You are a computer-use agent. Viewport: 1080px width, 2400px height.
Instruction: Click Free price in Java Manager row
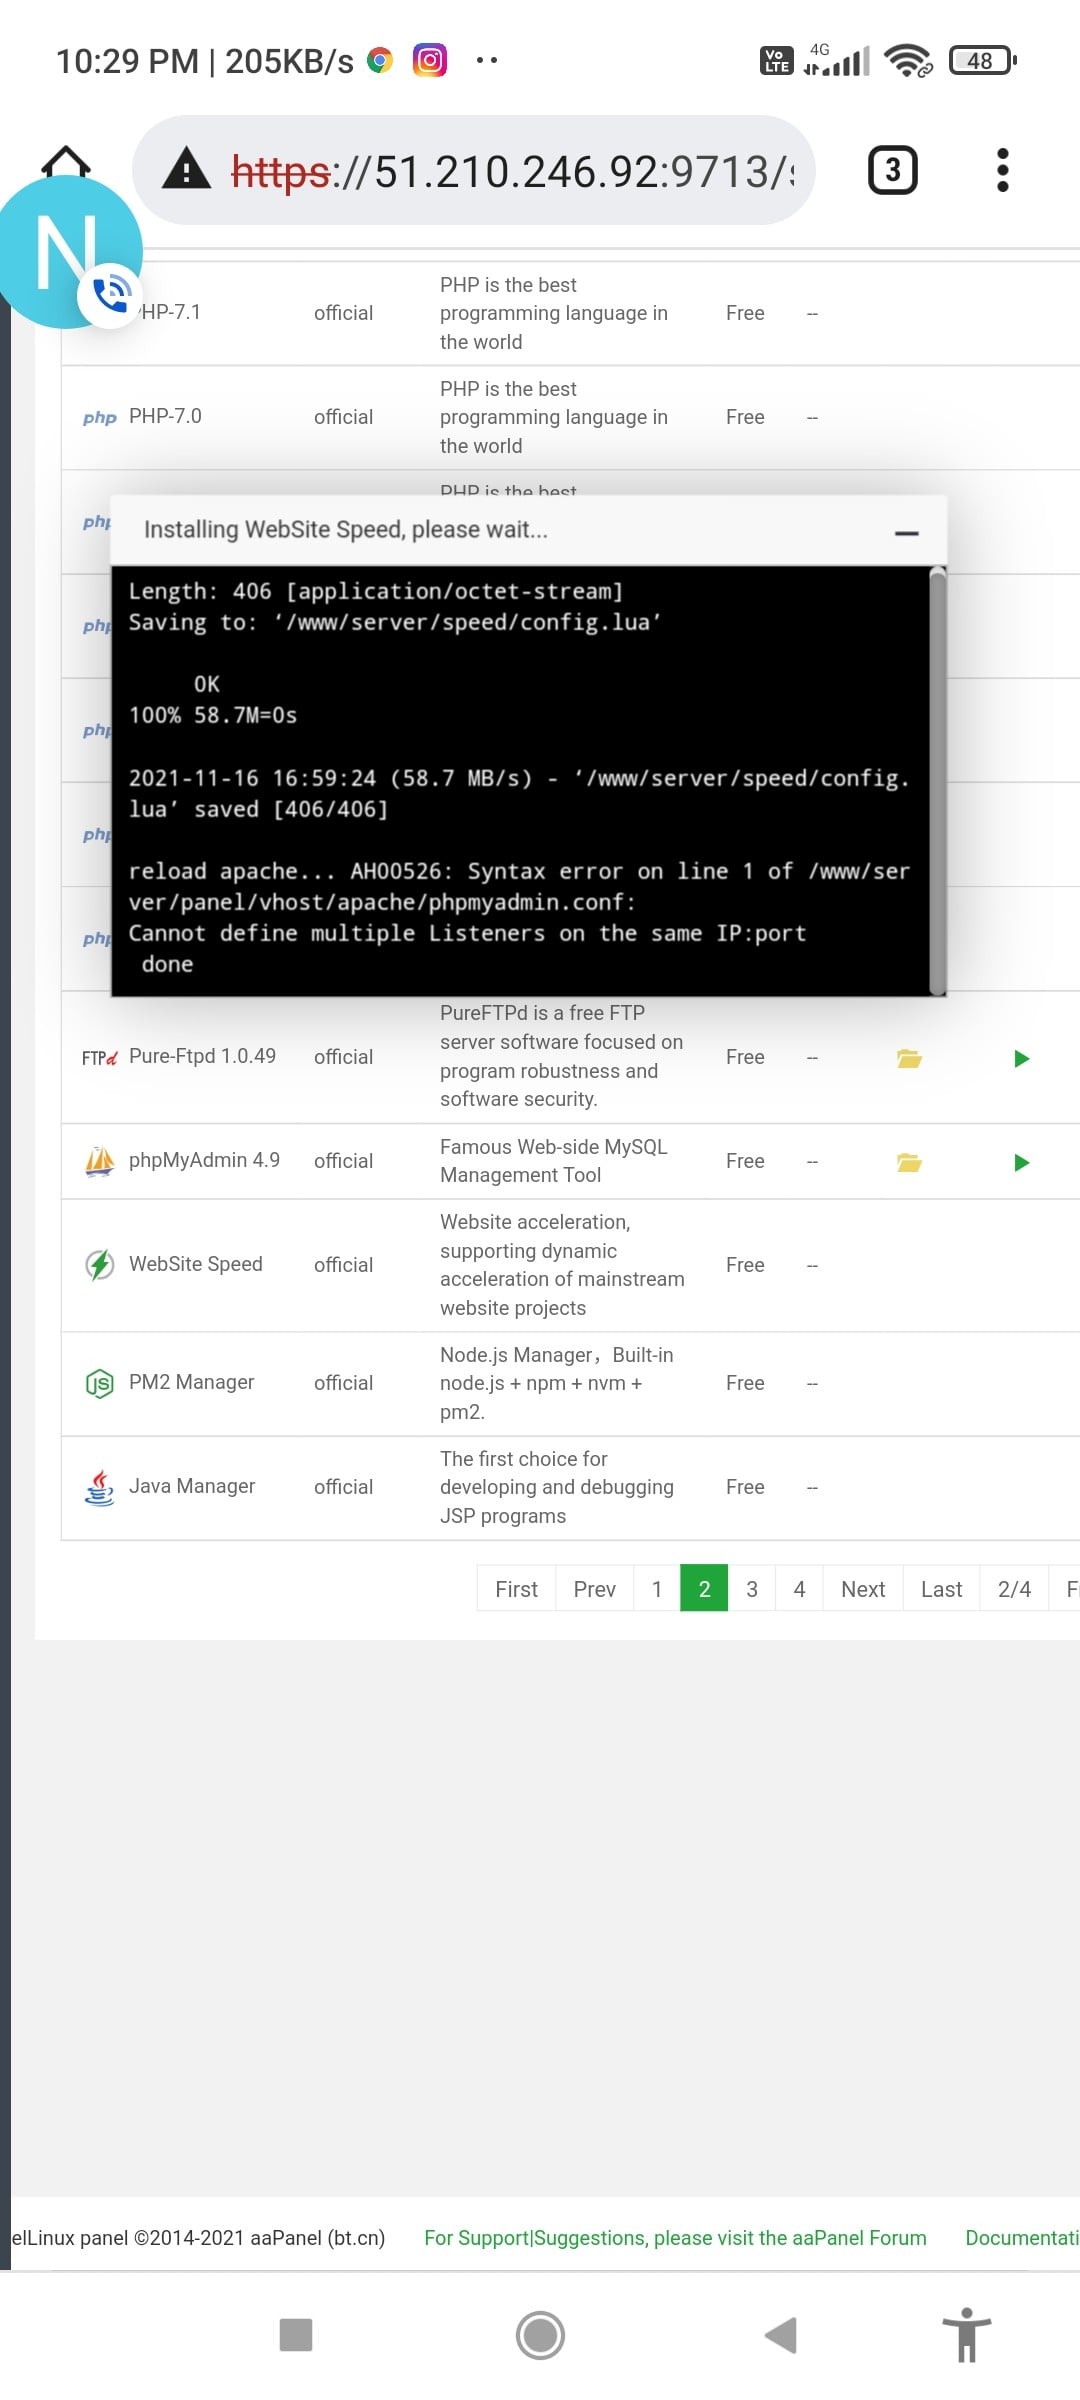[x=745, y=1487]
